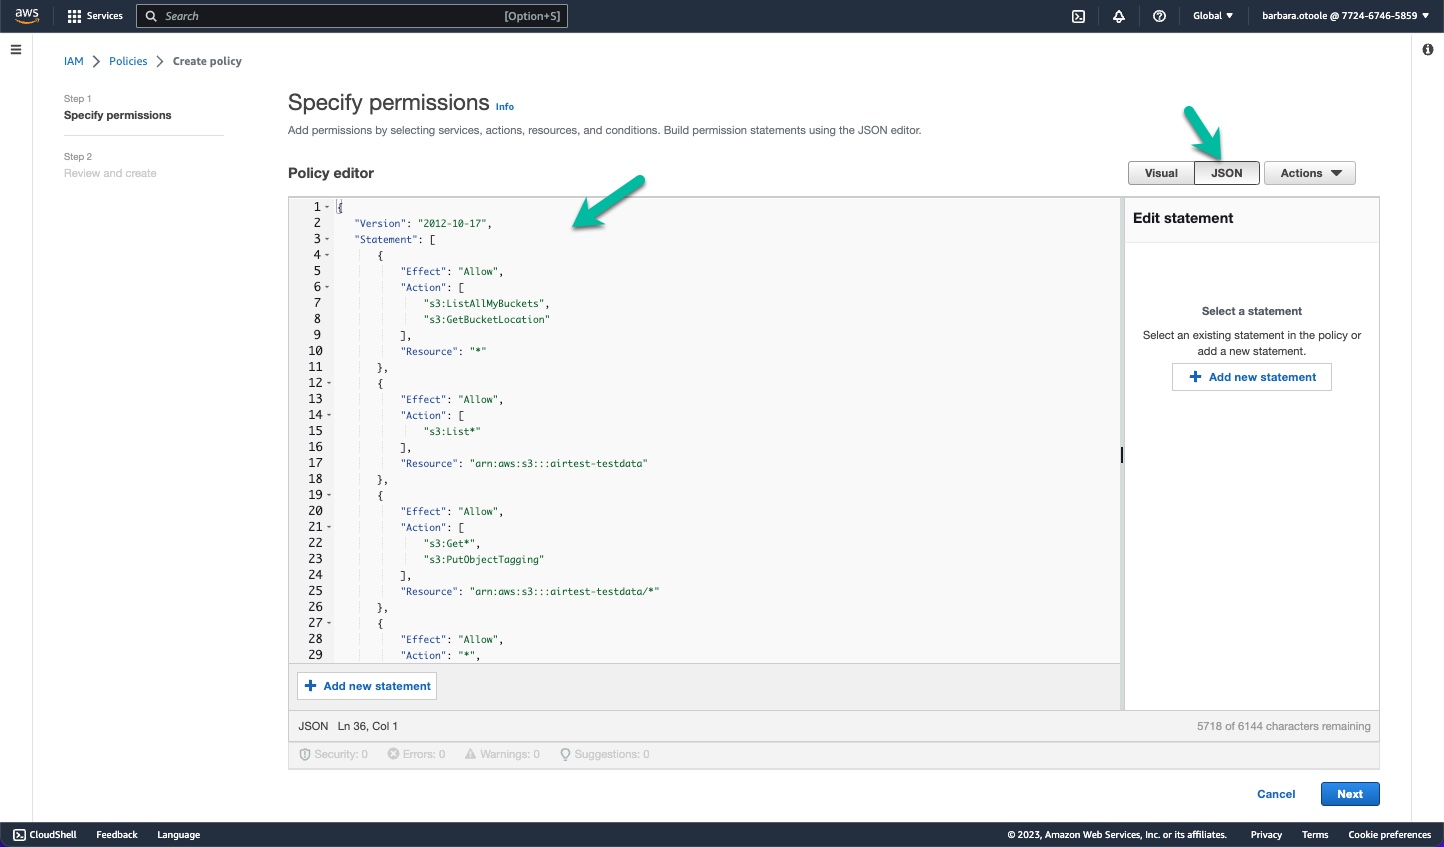The height and width of the screenshot is (847, 1444).
Task: Toggle the left navigation hamburger menu
Action: [15, 50]
